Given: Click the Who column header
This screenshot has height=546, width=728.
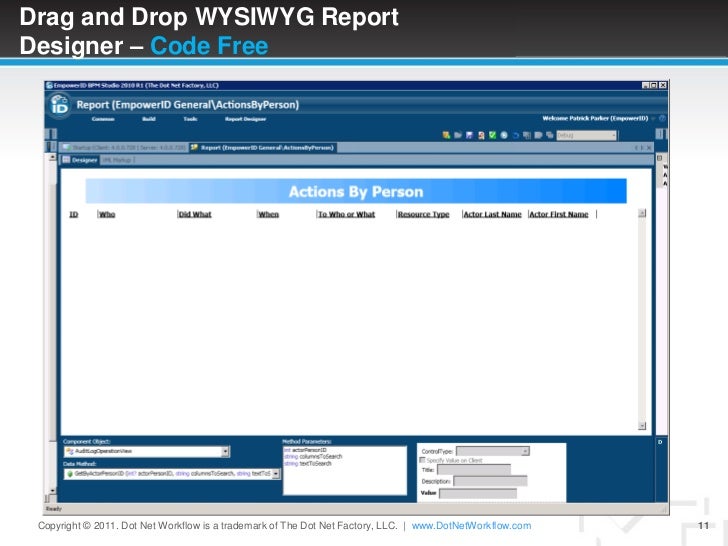Looking at the screenshot, I should (107, 214).
